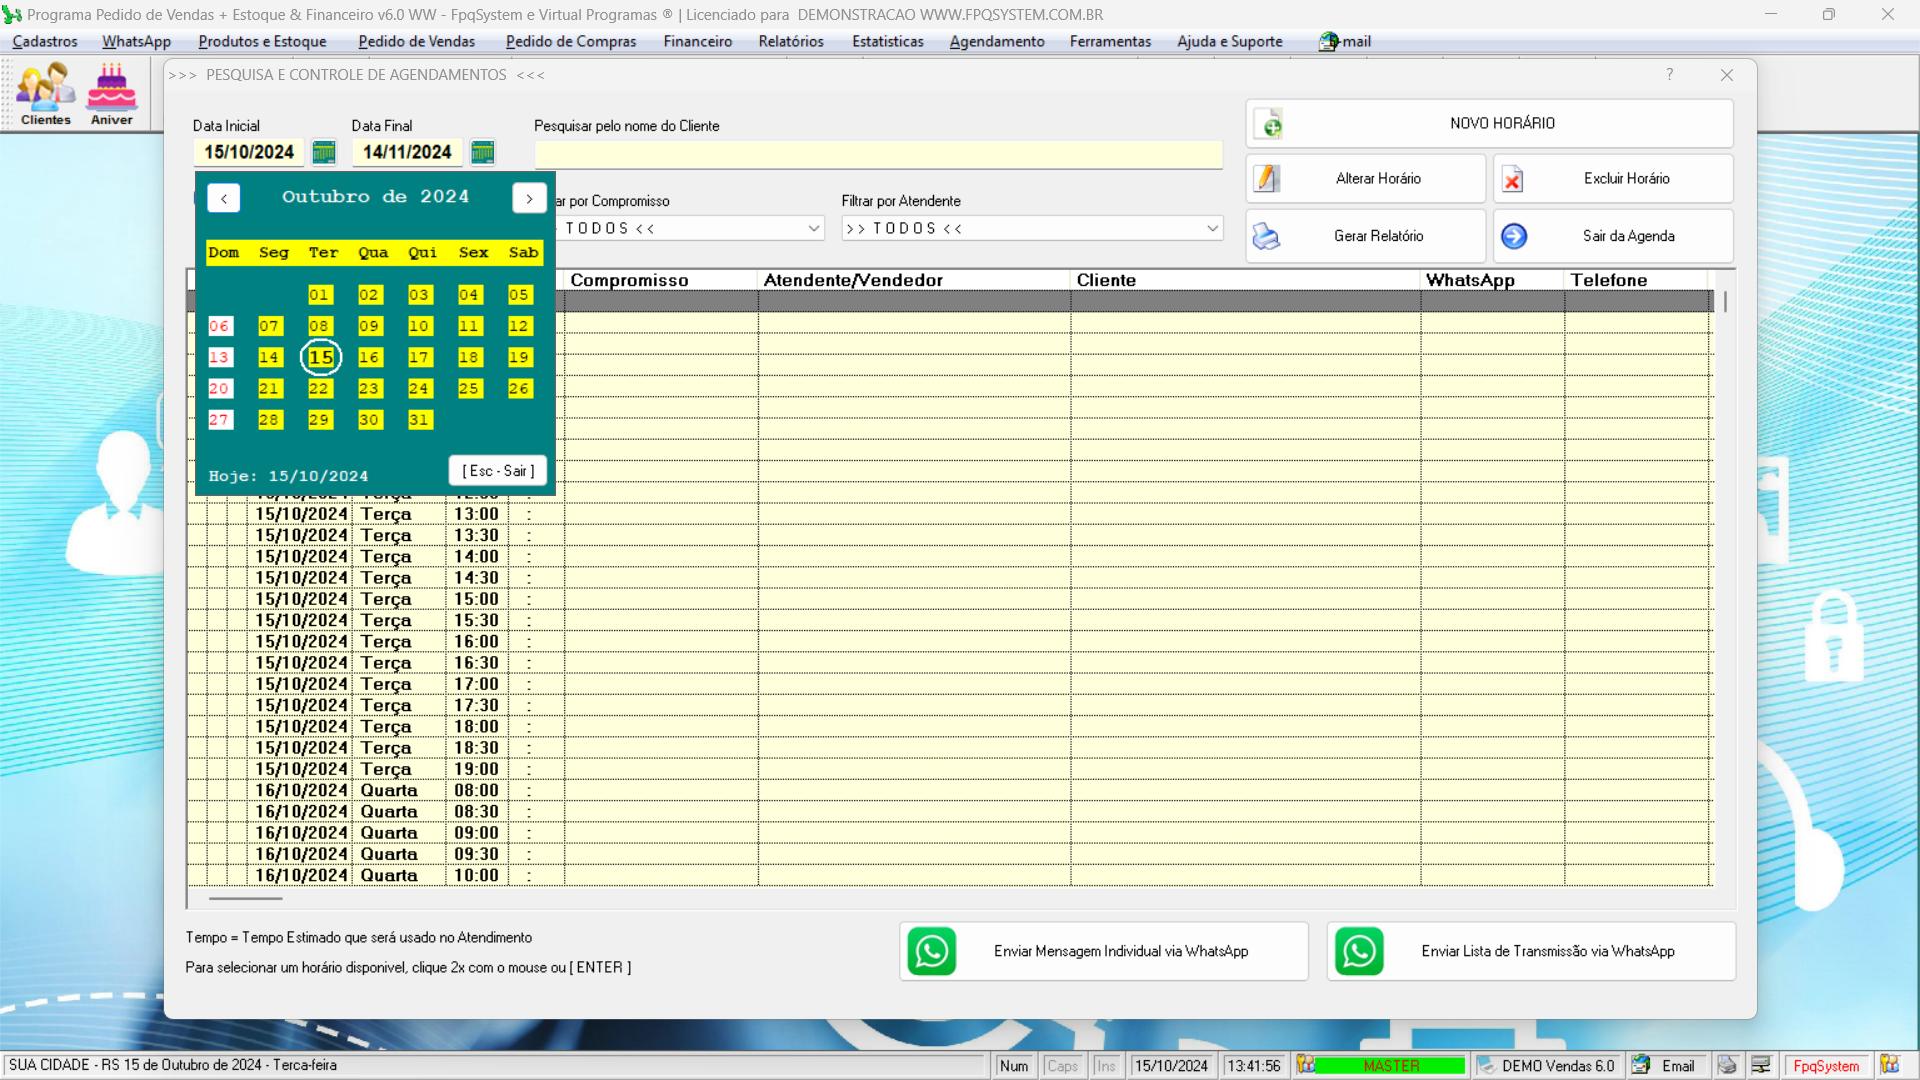Image resolution: width=1920 pixels, height=1080 pixels.
Task: Click the Compromisso column header
Action: (x=661, y=280)
